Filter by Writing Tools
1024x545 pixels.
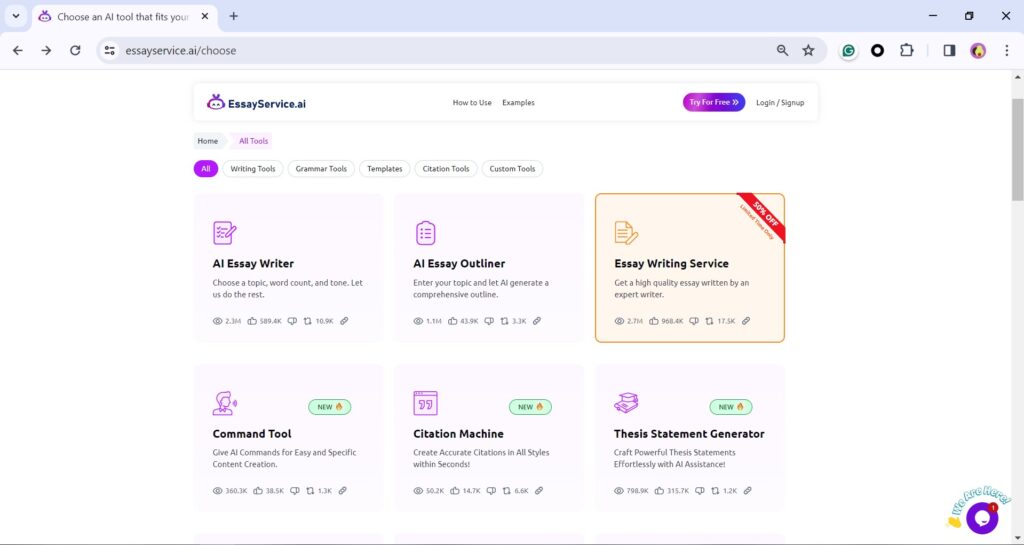253,168
